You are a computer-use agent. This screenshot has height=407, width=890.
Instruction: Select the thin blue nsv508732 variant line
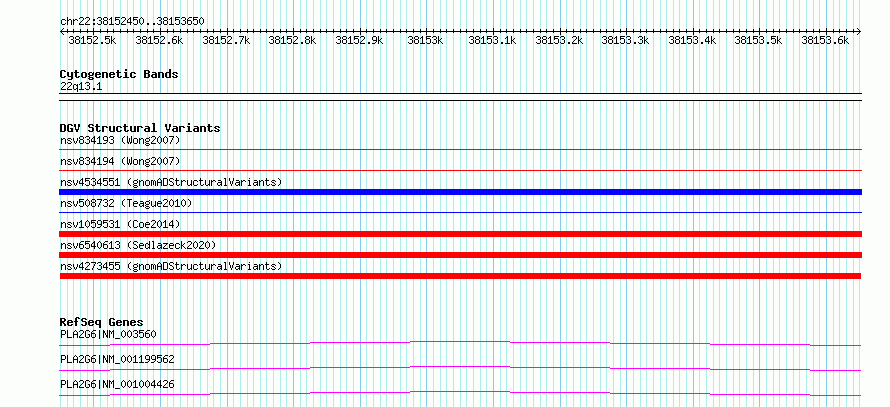(460, 212)
